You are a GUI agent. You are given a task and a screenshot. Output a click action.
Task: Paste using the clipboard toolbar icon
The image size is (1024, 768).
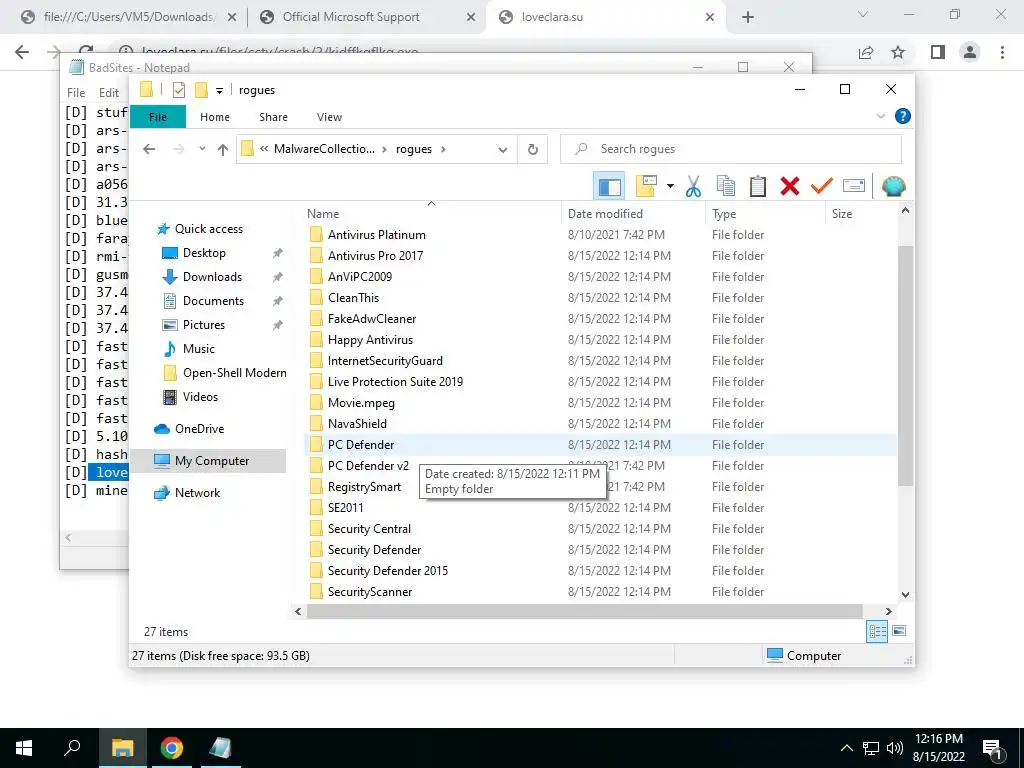(x=758, y=186)
